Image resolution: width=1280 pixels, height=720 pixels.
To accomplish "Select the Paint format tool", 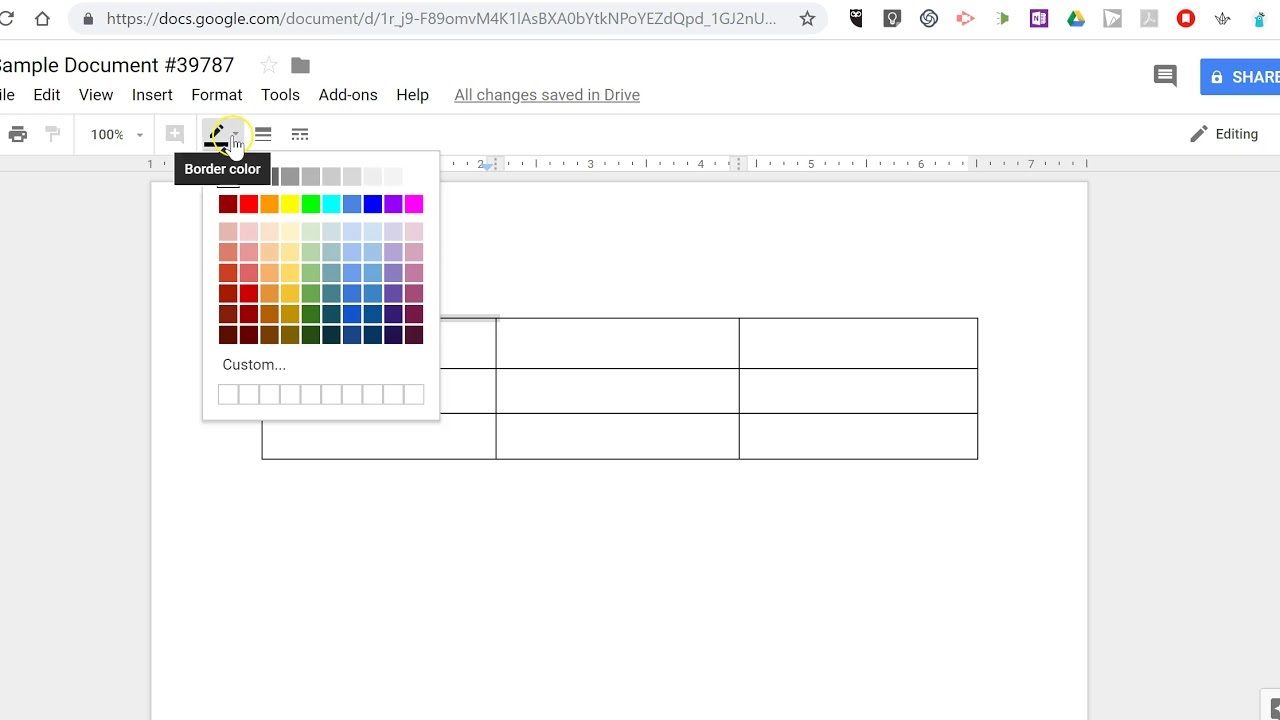I will pos(53,134).
